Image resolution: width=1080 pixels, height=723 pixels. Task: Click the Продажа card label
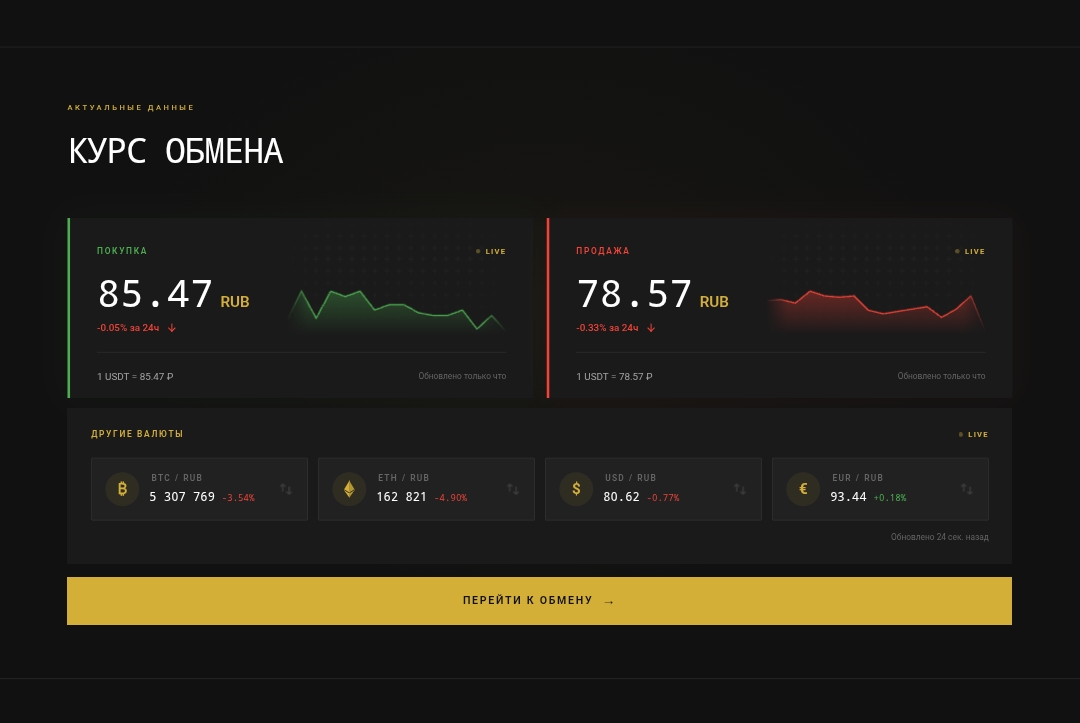603,251
